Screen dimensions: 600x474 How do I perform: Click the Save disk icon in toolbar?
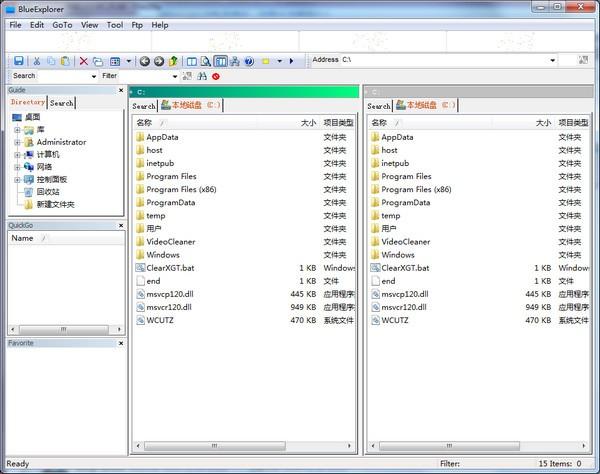tap(18, 61)
